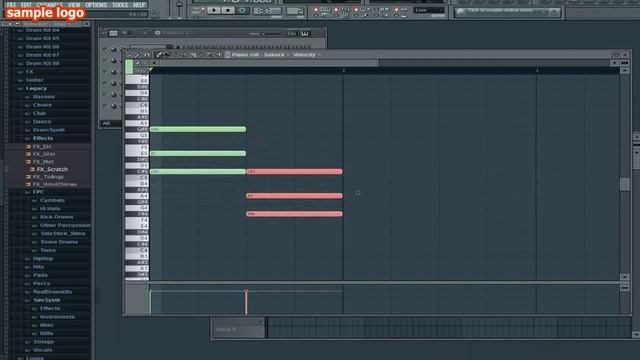Open the Snare Drums folder

[59, 242]
